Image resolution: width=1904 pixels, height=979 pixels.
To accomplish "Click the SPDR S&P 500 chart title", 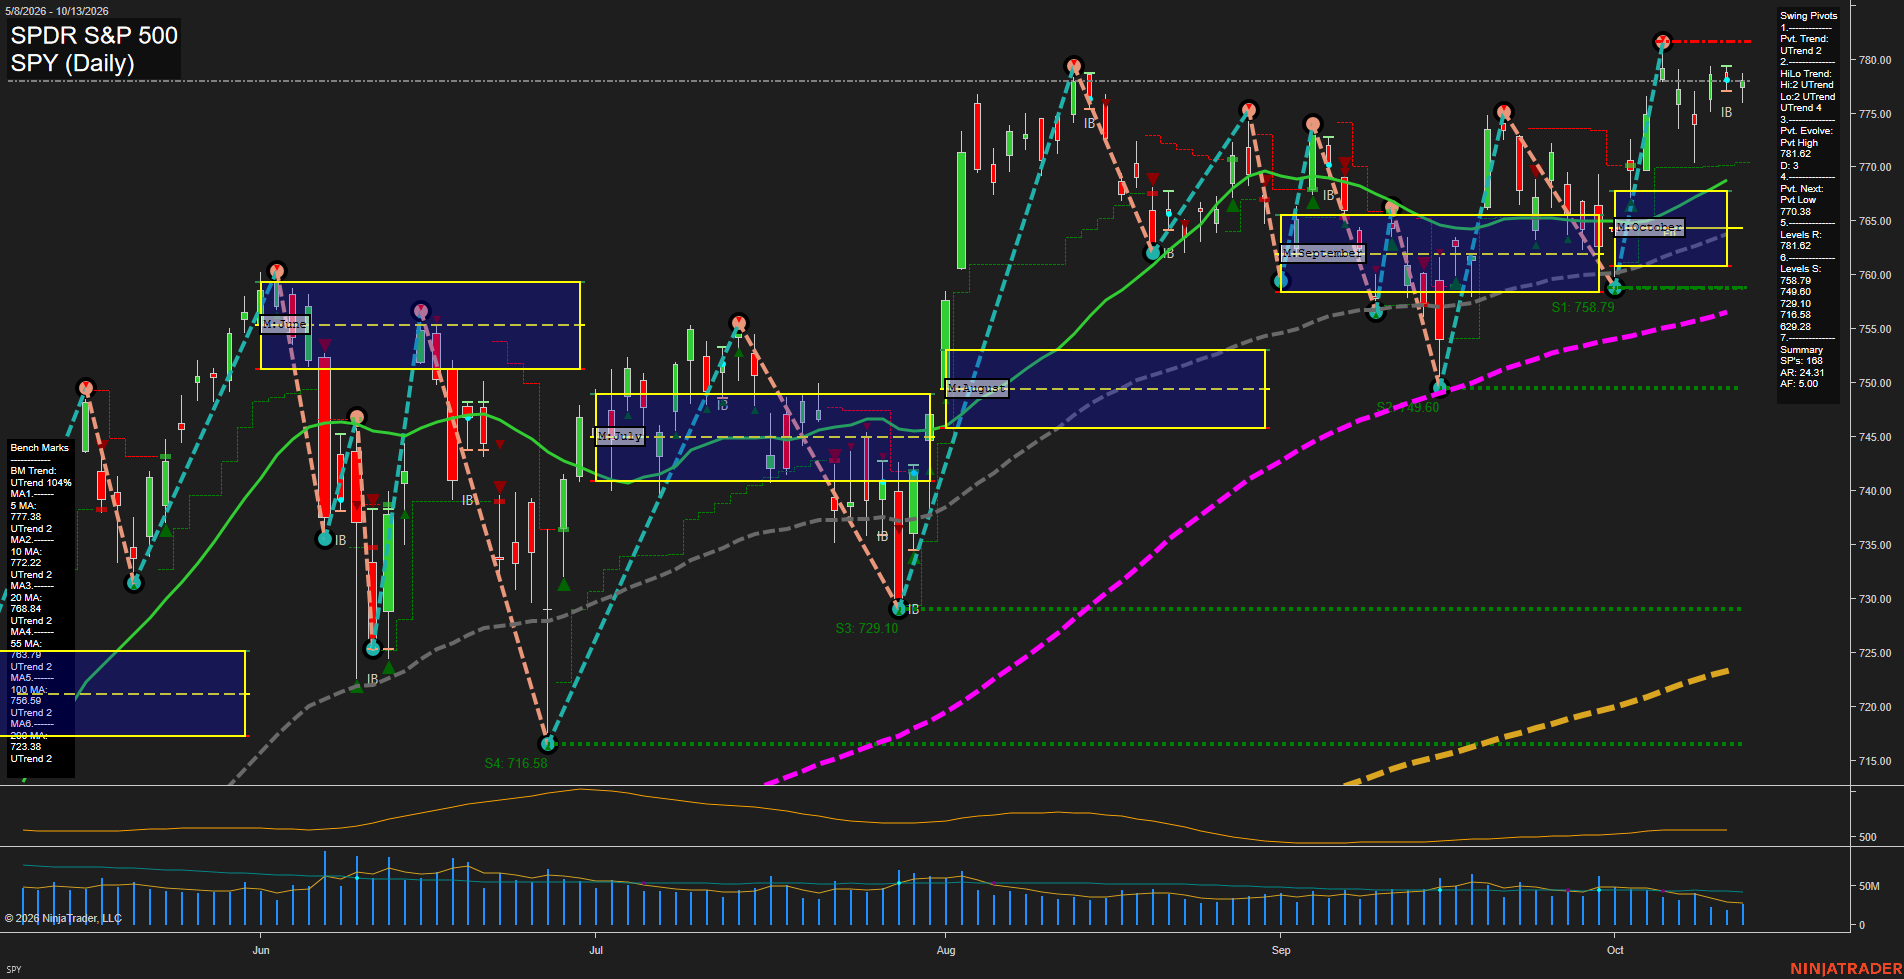I will click(94, 35).
